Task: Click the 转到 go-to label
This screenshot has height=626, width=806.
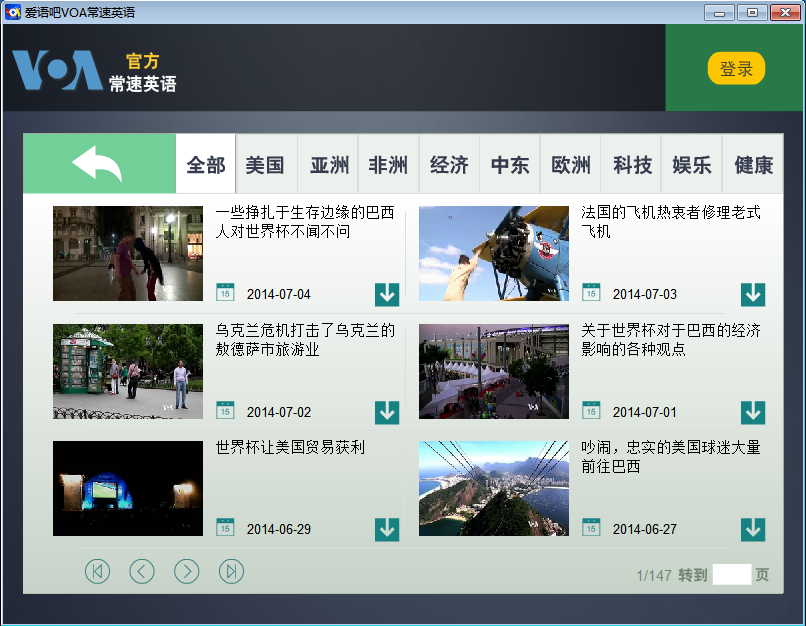Action: coord(693,575)
